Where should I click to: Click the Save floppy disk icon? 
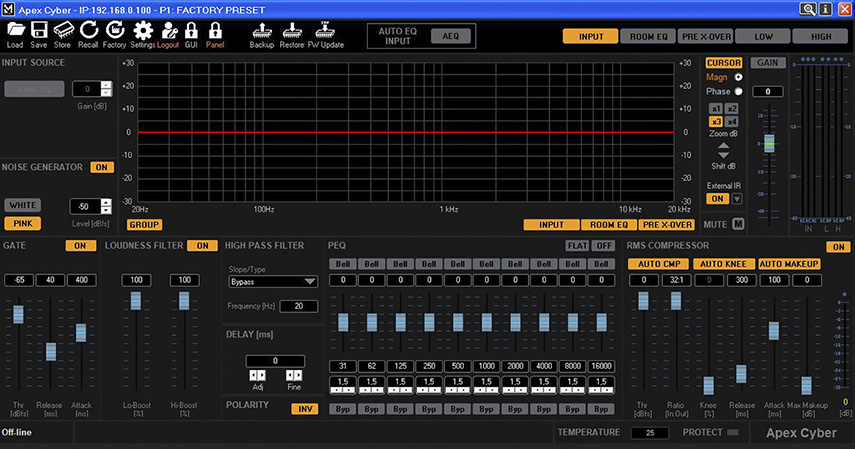pos(39,30)
